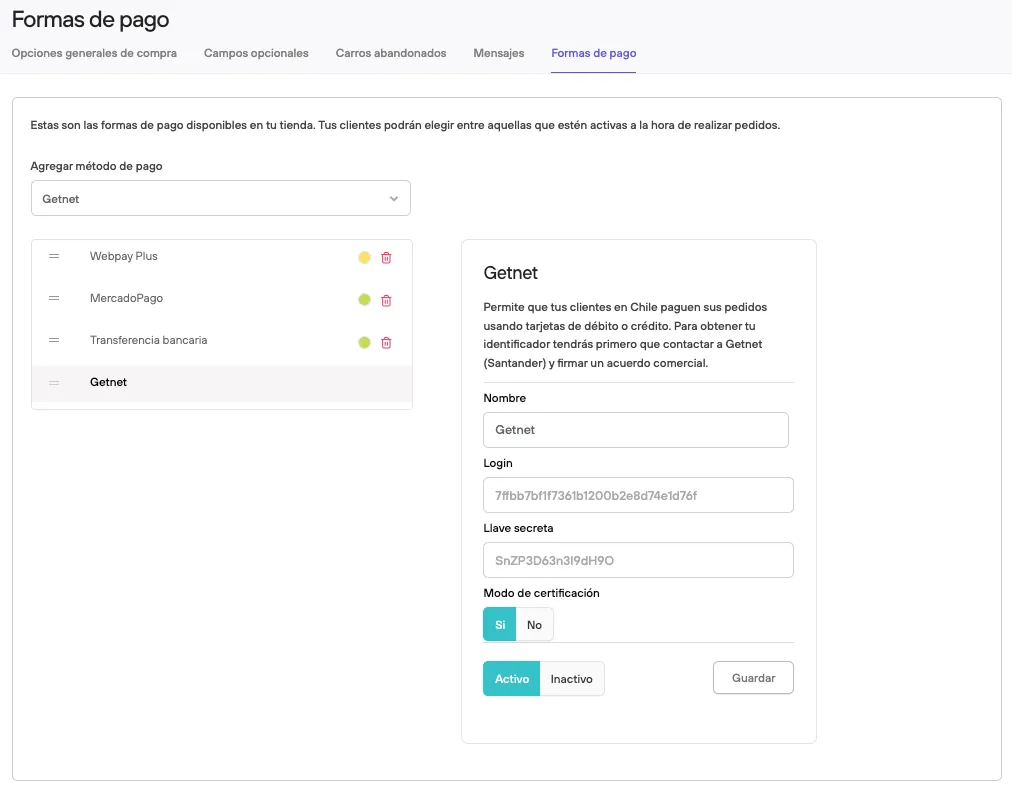The height and width of the screenshot is (790, 1012).
Task: Set Getnet status to Activo
Action: point(511,678)
